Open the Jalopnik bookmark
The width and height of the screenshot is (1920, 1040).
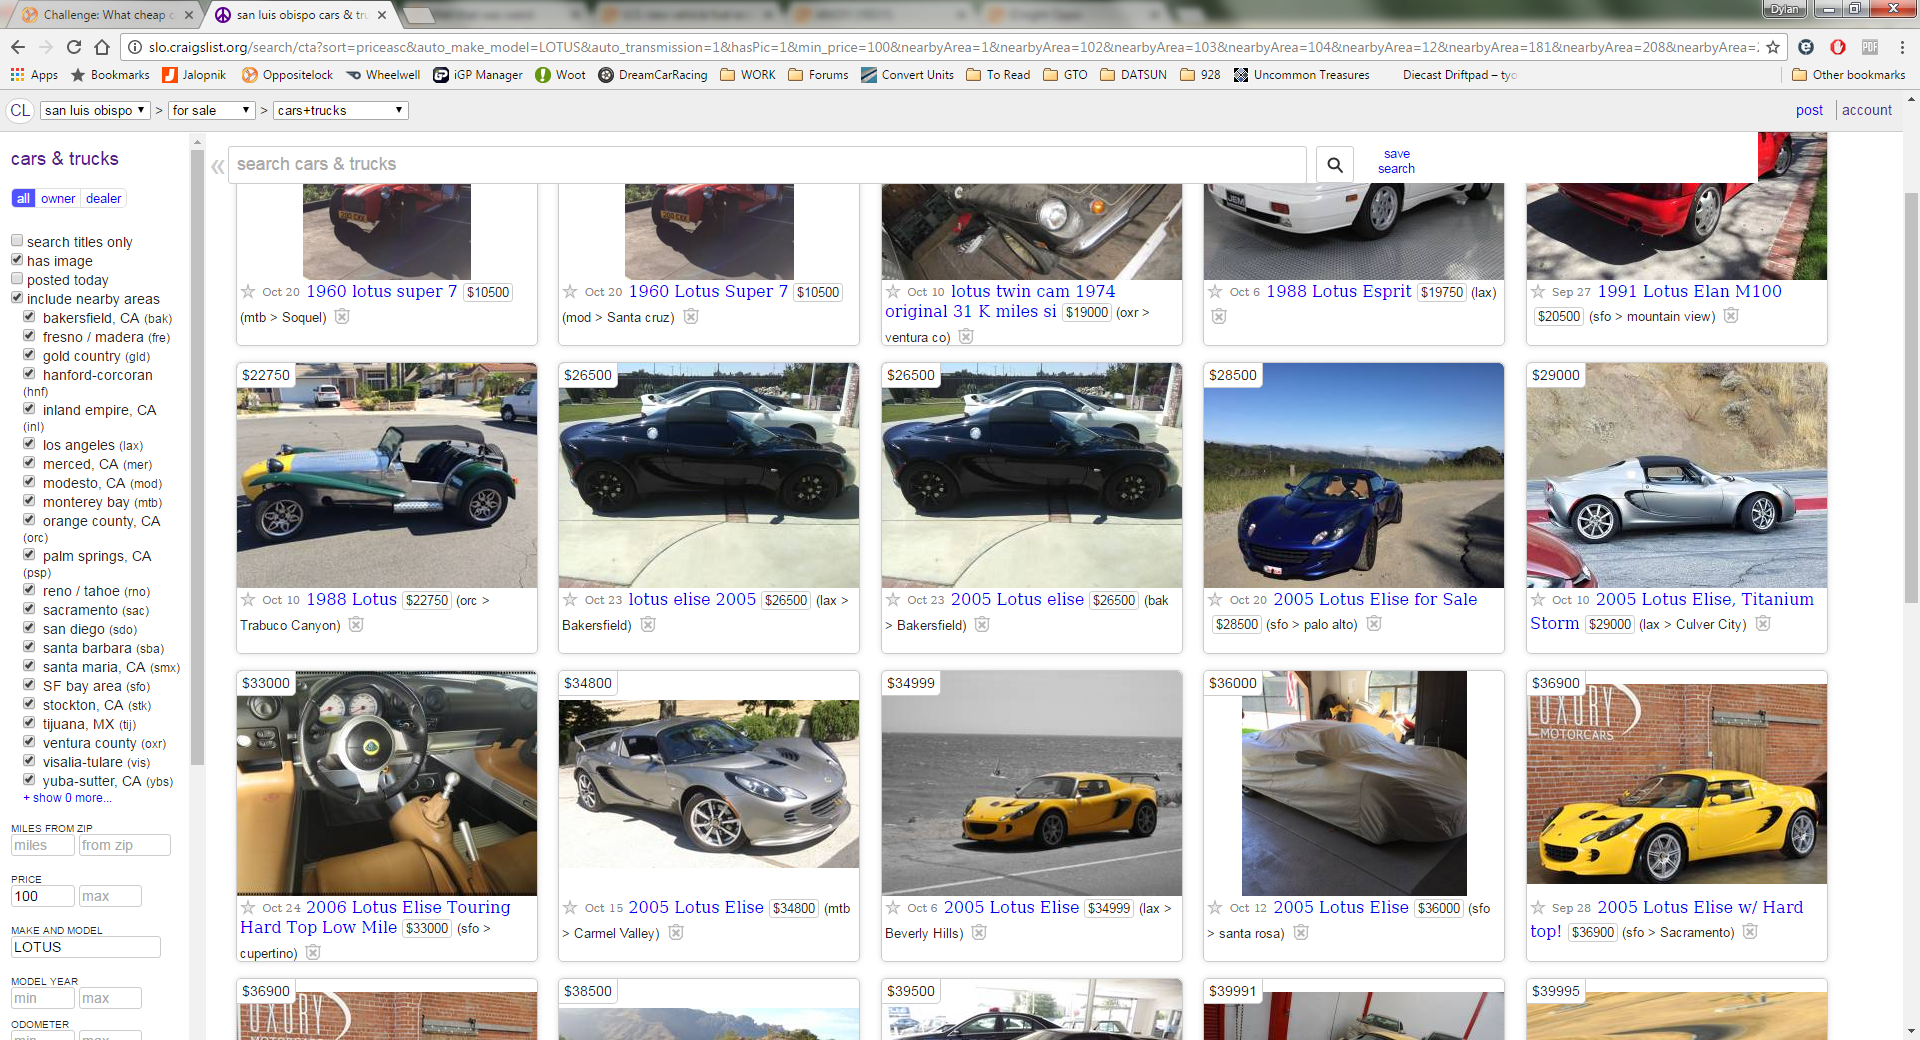(x=194, y=75)
